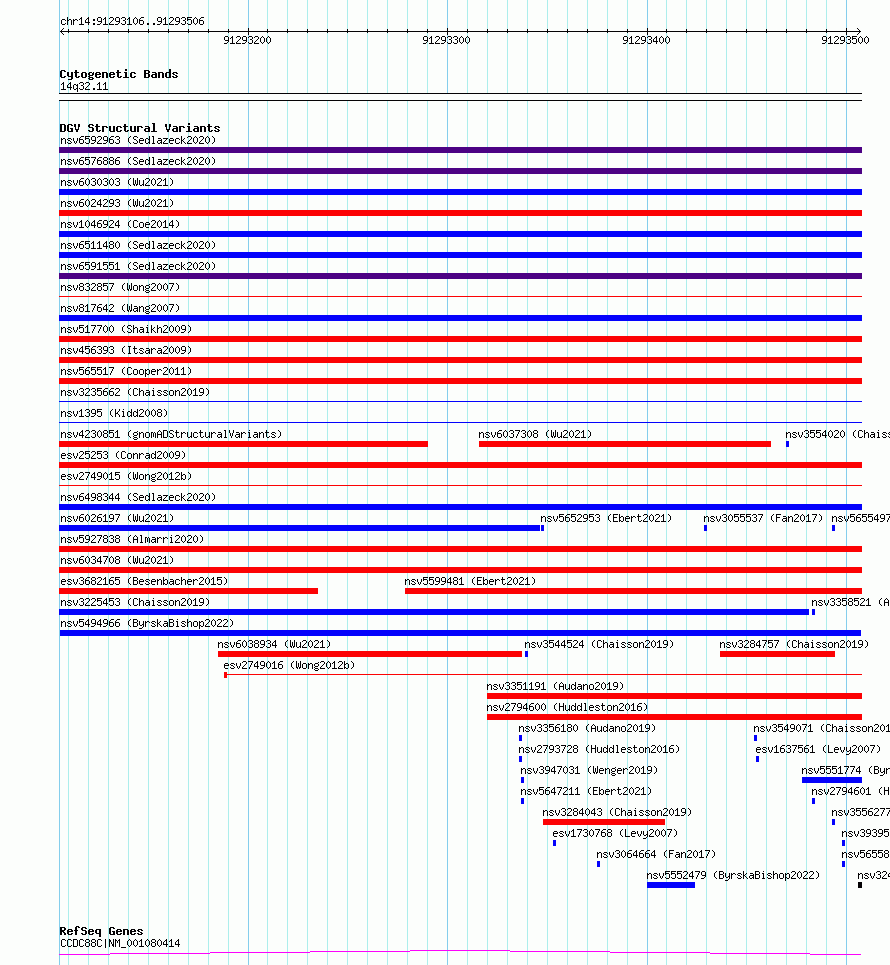Click nsv6037308 (Wu2021) label
Screen dimensions: 890x965
tap(535, 434)
